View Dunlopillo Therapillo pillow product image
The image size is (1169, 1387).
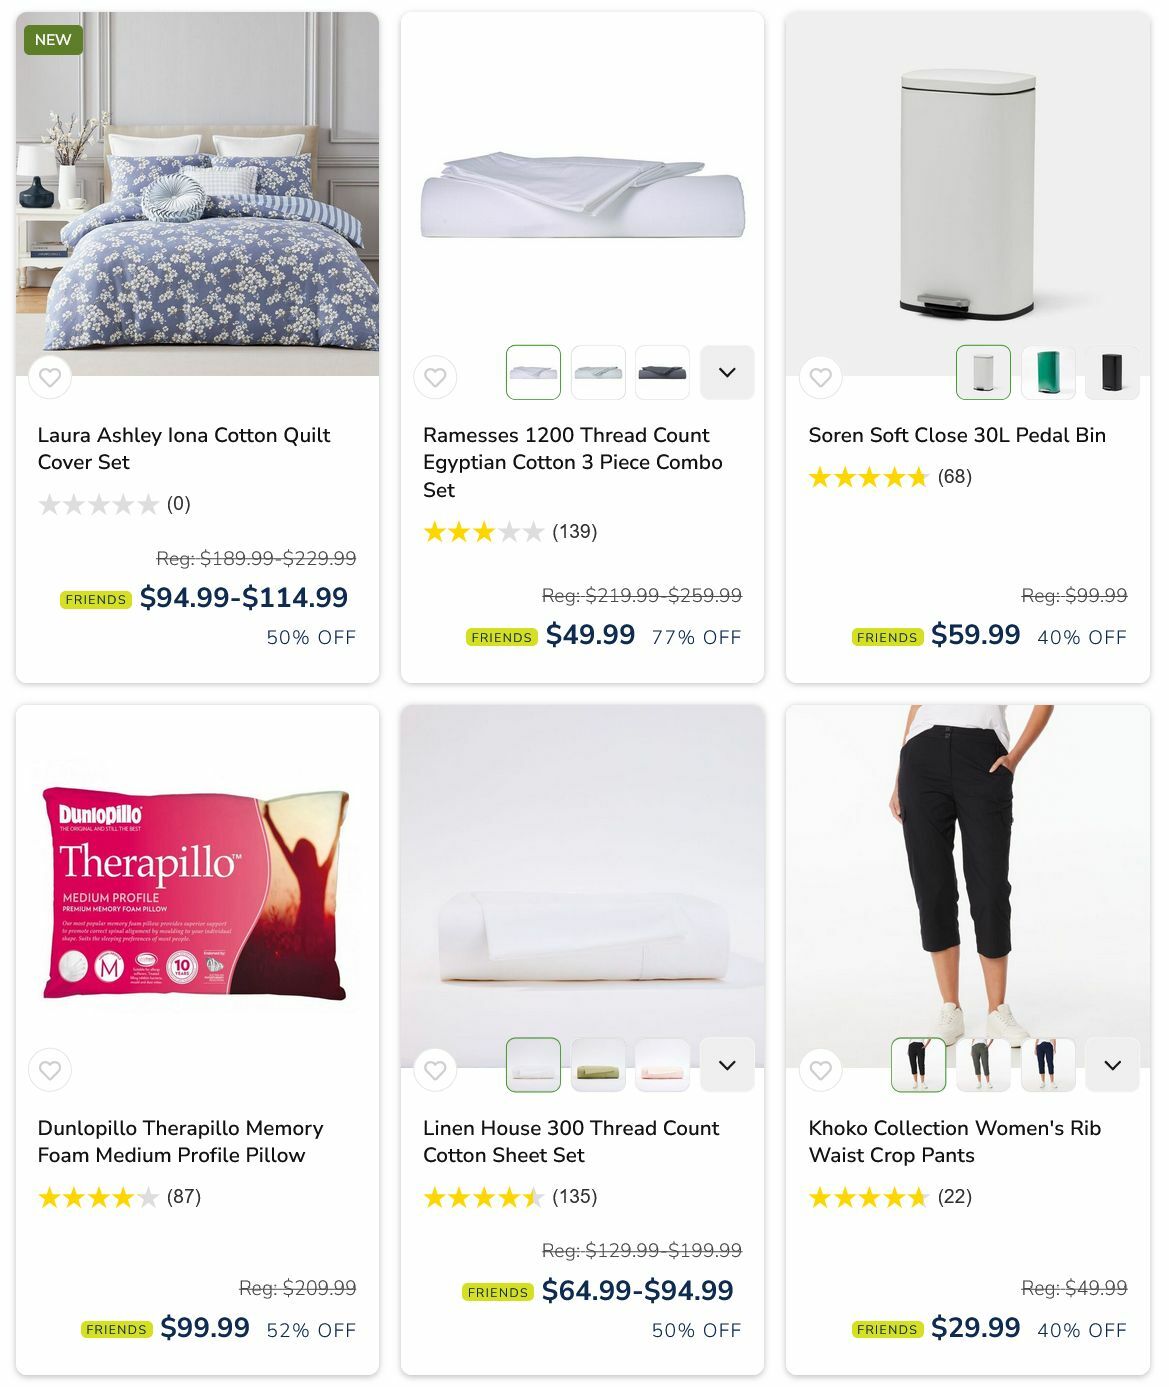(x=197, y=890)
